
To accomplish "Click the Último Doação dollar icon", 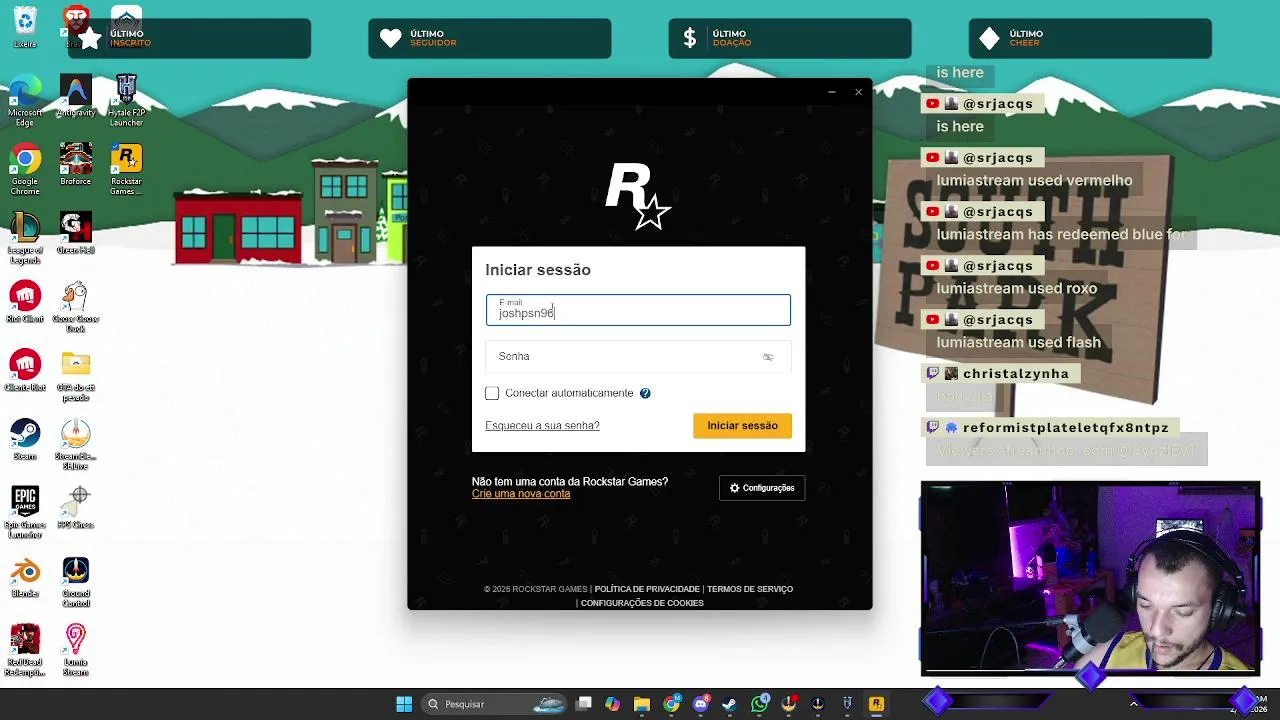I will click(690, 38).
